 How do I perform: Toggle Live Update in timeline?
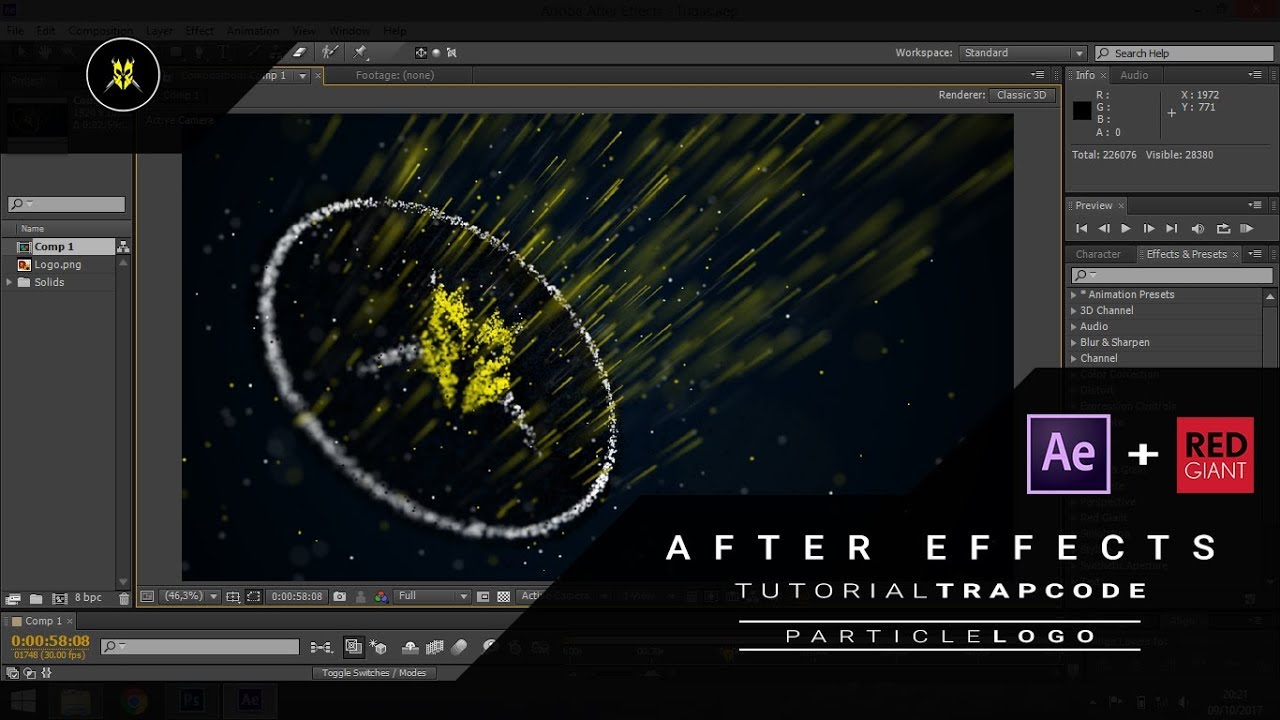353,647
